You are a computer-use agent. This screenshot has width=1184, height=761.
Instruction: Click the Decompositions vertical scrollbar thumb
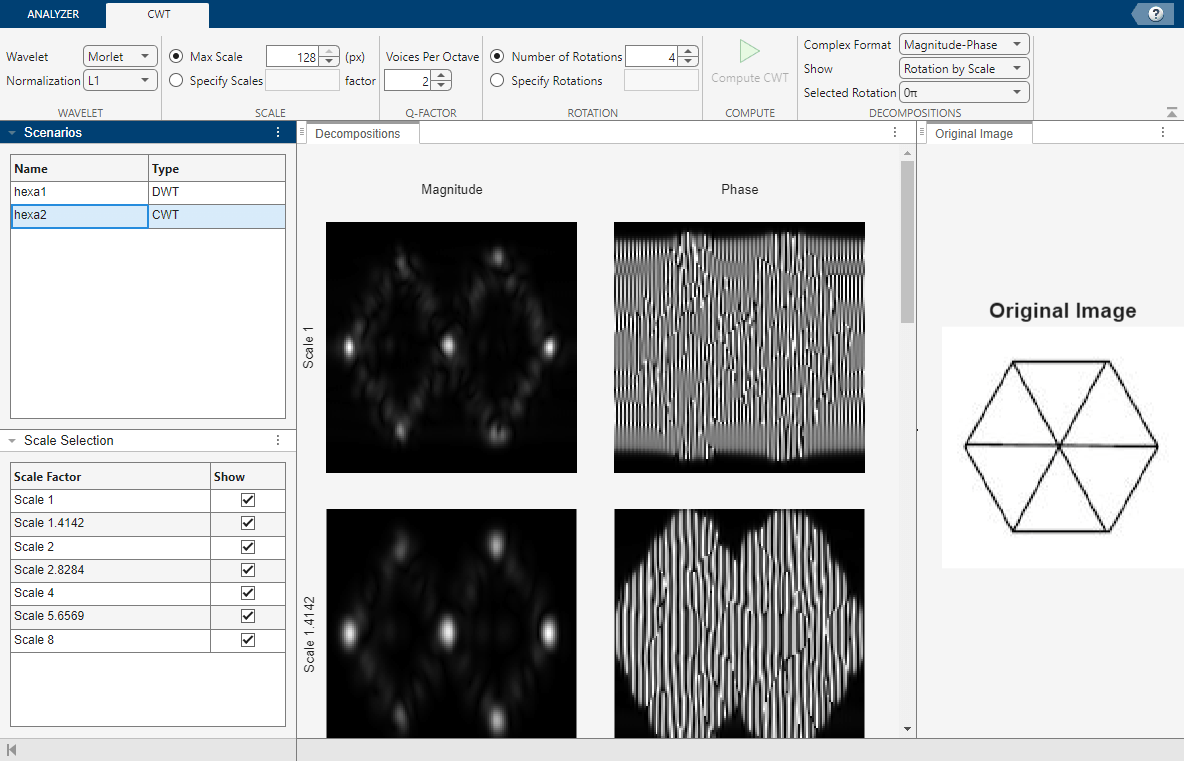click(907, 240)
